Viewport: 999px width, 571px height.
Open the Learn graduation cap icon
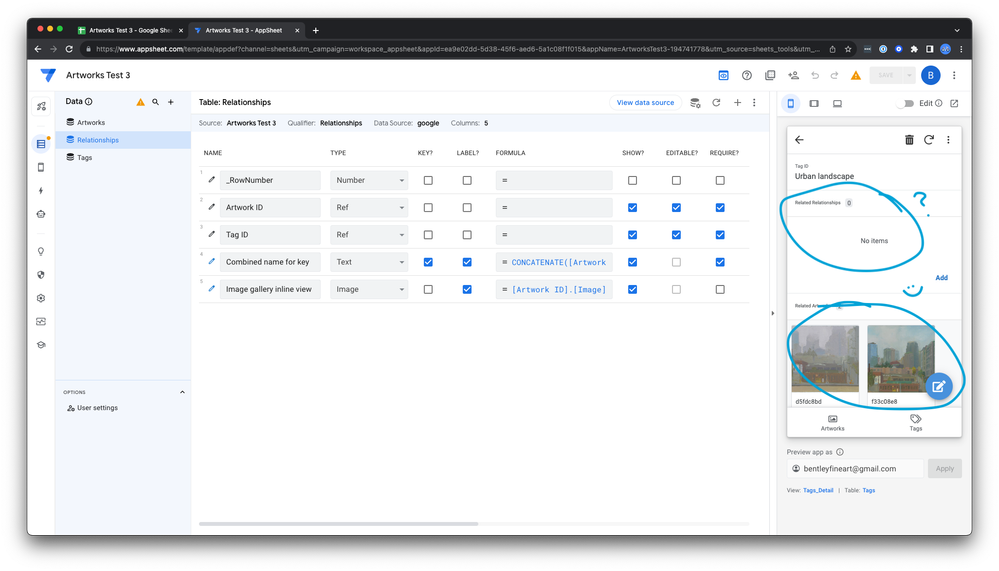[41, 345]
